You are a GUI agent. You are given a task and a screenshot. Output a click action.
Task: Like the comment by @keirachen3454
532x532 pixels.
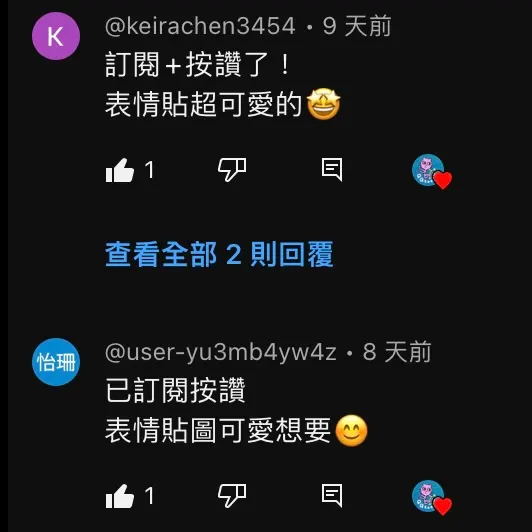(x=120, y=170)
